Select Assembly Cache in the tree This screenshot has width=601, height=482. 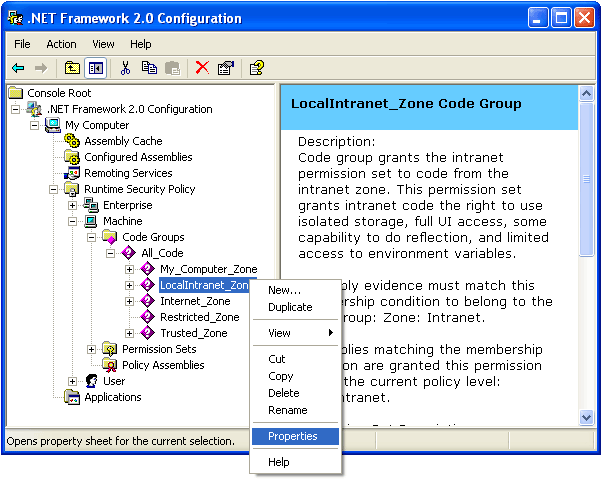point(122,141)
